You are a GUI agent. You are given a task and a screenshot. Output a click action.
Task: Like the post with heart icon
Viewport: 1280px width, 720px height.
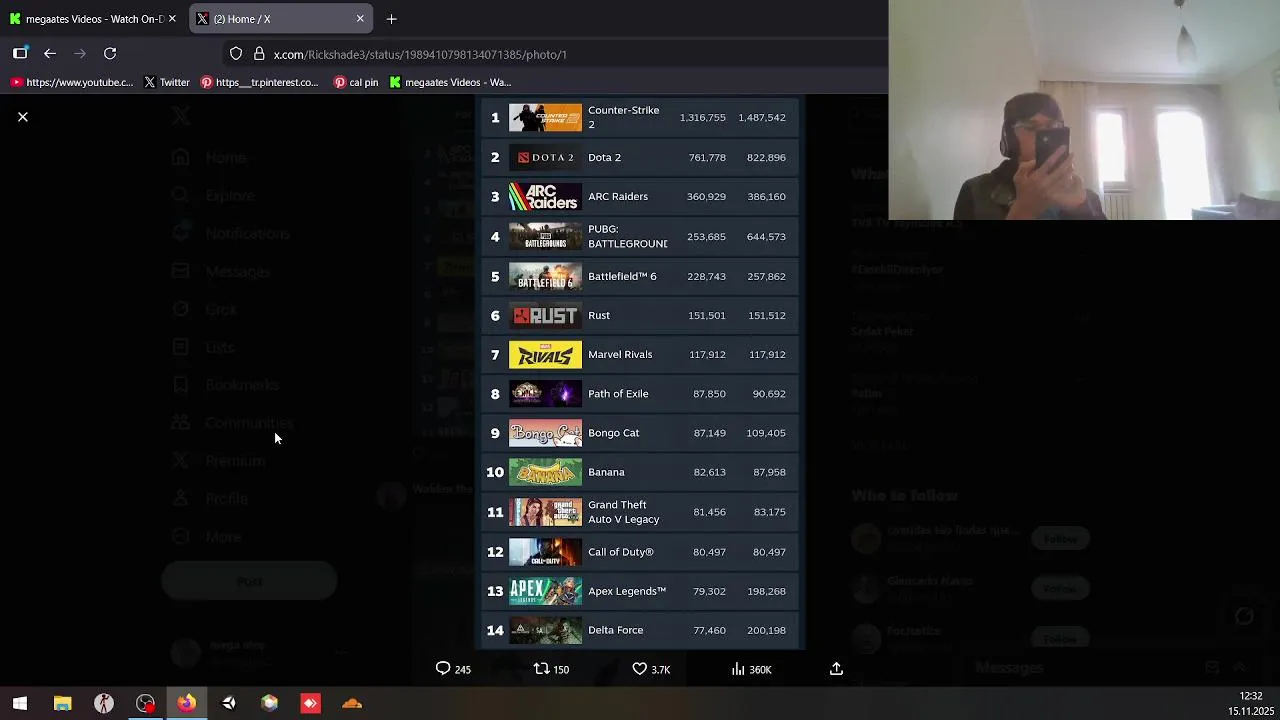coord(651,669)
